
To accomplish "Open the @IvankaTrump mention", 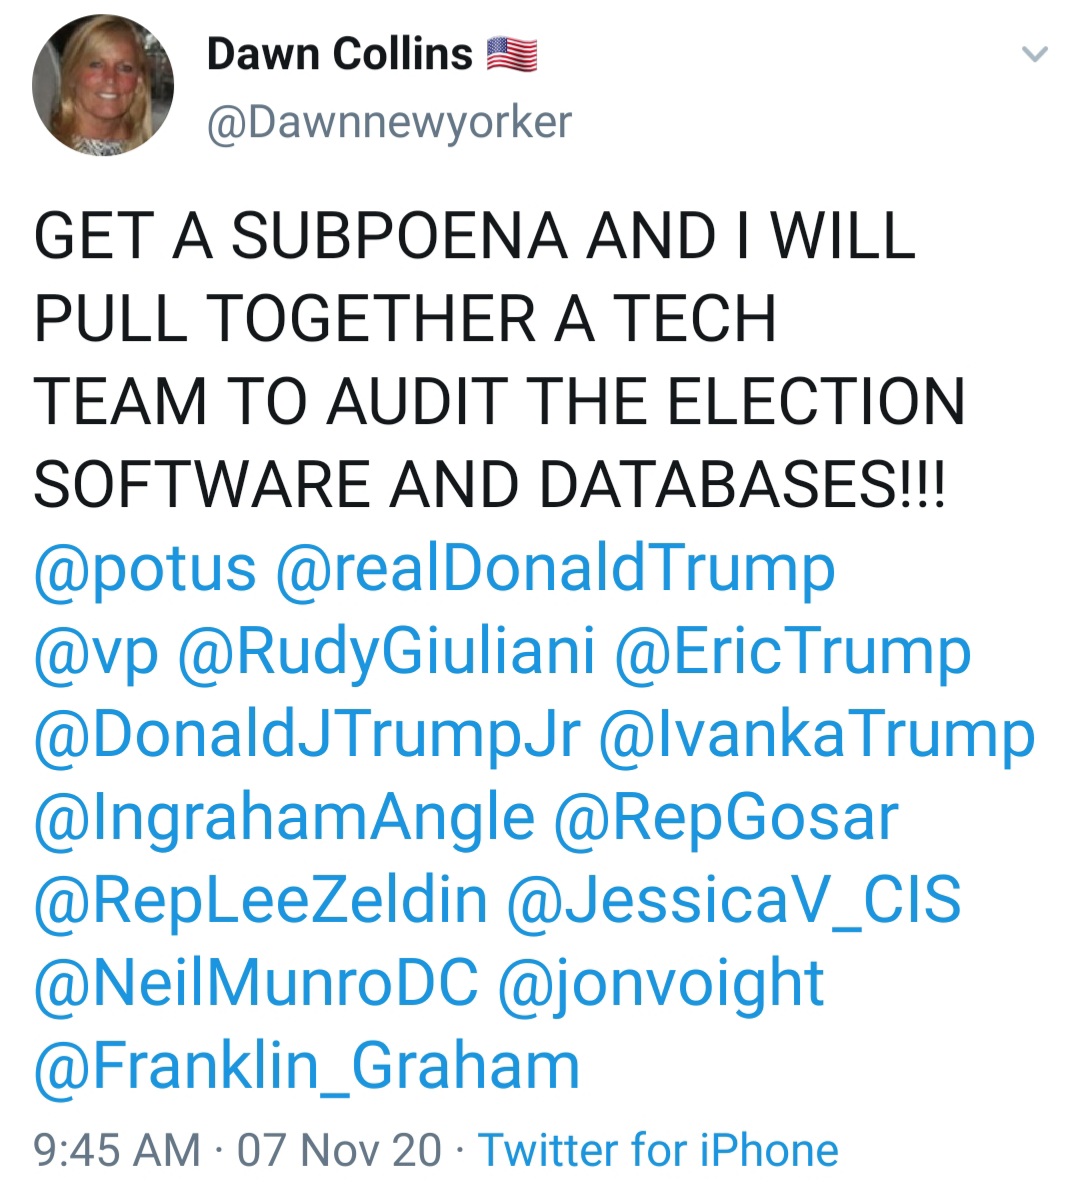I will (x=816, y=735).
